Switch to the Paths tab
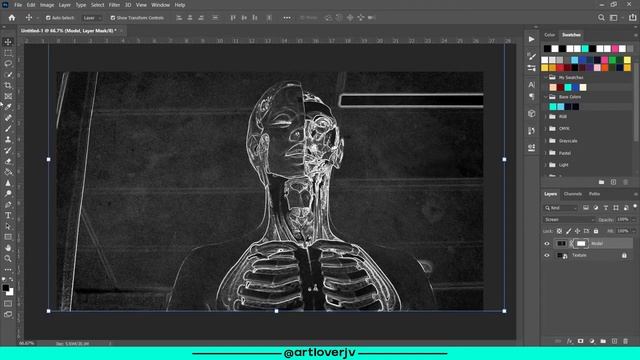Viewport: 640px width, 360px height. [594, 194]
